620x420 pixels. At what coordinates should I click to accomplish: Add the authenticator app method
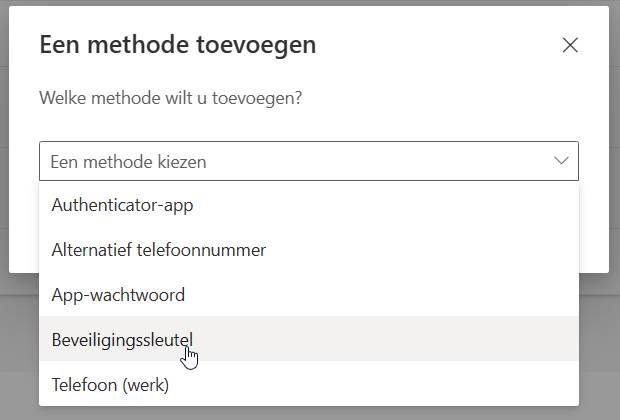coord(309,205)
